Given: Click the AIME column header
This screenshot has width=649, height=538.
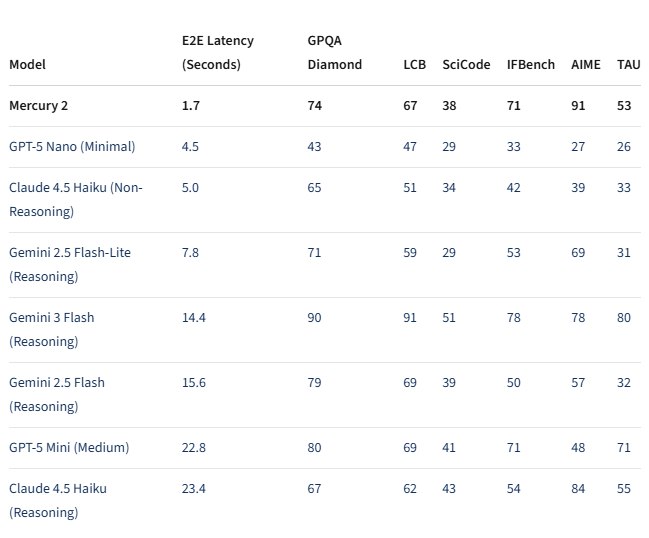Looking at the screenshot, I should 586,65.
